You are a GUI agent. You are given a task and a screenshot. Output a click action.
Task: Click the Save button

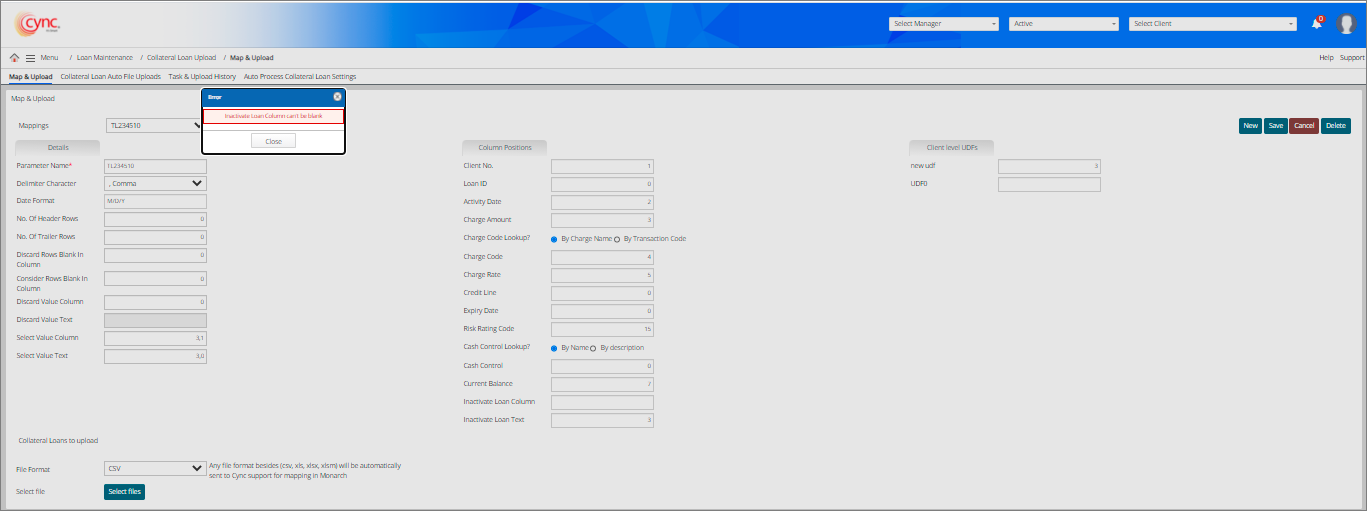[1276, 126]
